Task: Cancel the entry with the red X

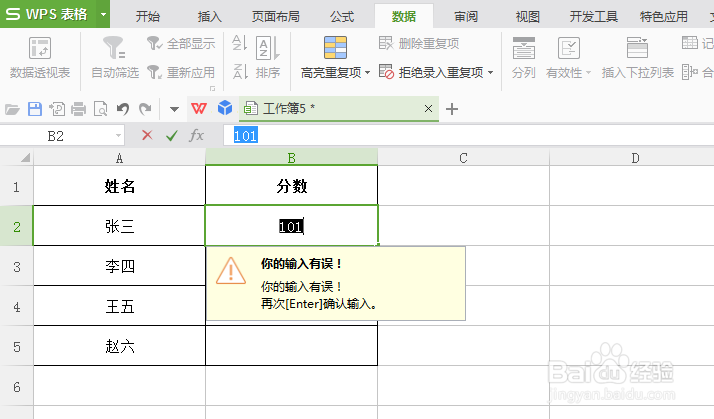Action: click(x=147, y=135)
